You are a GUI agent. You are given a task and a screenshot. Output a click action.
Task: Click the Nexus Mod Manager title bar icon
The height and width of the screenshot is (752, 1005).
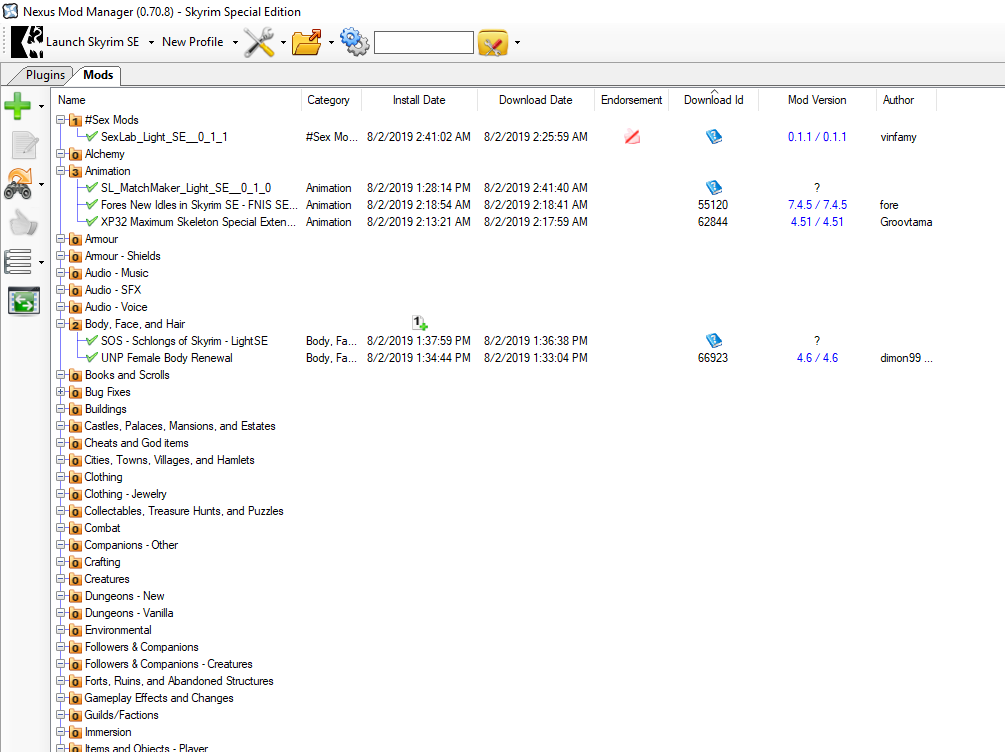[x=10, y=11]
